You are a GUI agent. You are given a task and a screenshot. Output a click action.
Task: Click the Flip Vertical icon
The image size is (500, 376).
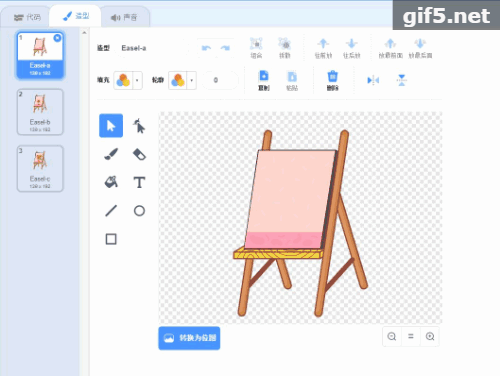coord(402,80)
